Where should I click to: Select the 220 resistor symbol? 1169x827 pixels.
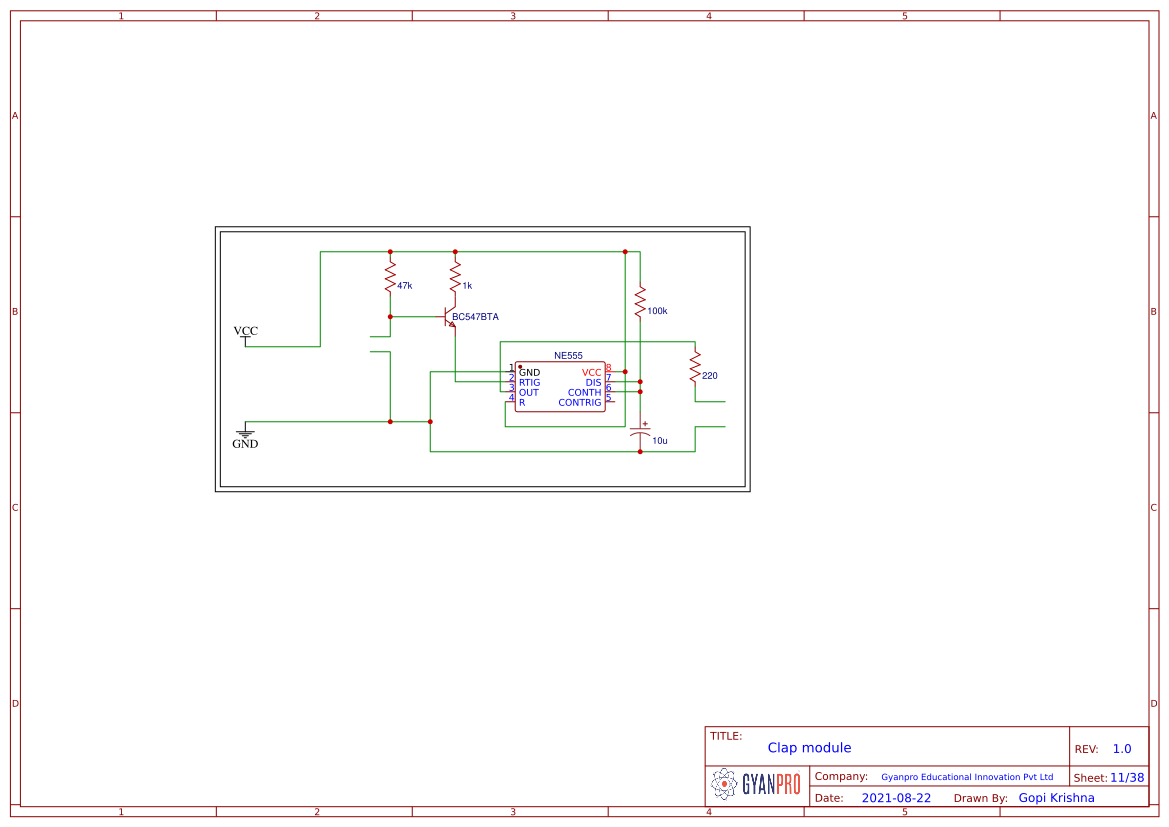[694, 368]
